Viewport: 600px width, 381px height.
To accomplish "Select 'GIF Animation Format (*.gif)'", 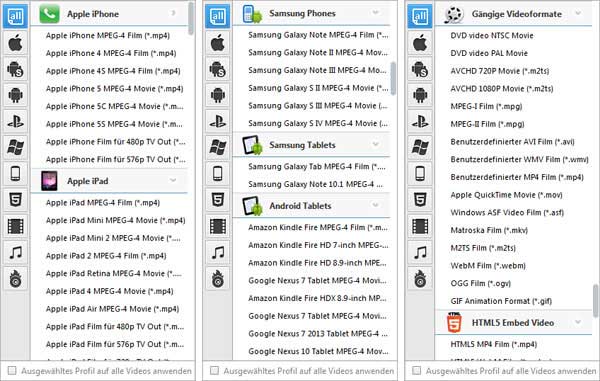I will 501,301.
